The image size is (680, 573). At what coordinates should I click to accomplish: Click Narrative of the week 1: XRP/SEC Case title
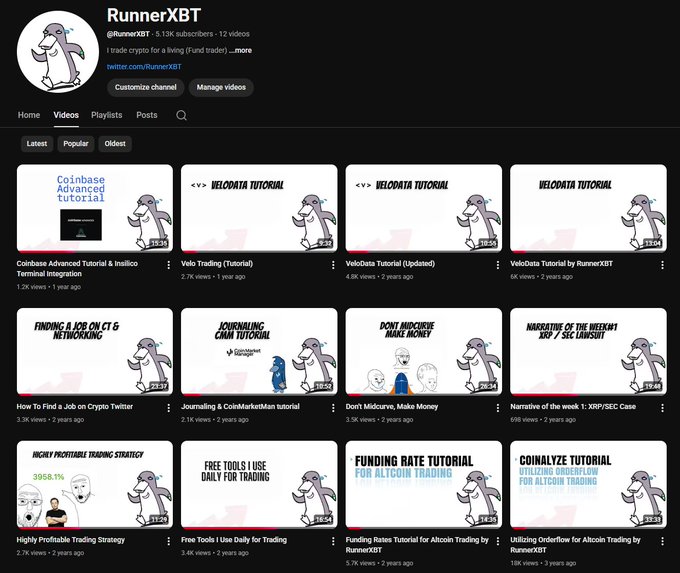click(x=573, y=406)
